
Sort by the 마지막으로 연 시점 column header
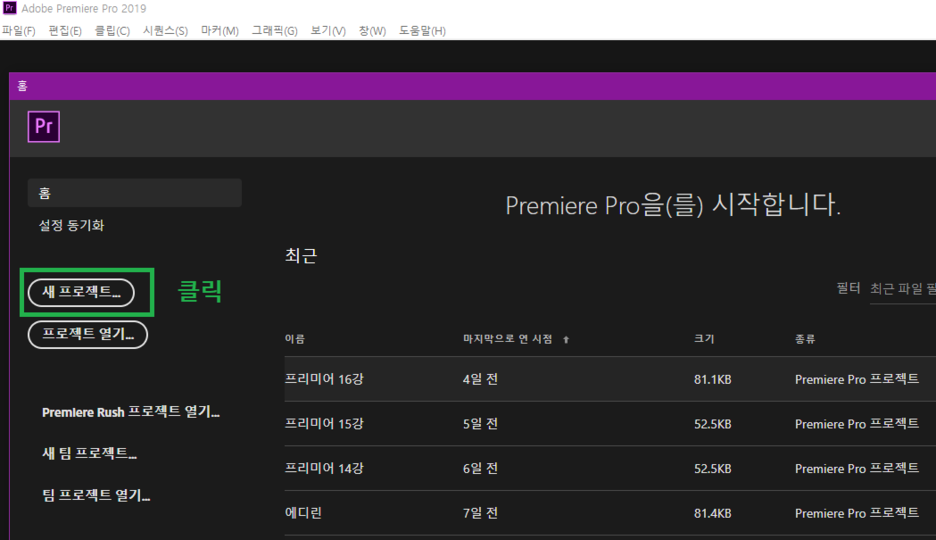point(507,339)
